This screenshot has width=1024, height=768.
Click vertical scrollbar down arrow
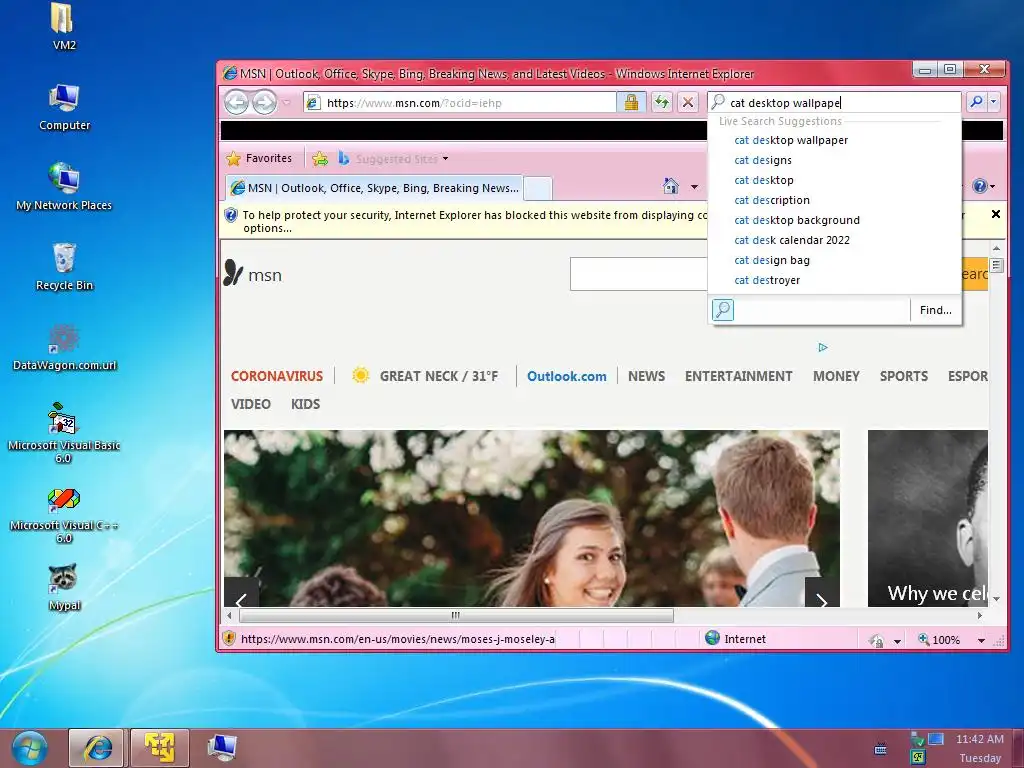pos(996,600)
